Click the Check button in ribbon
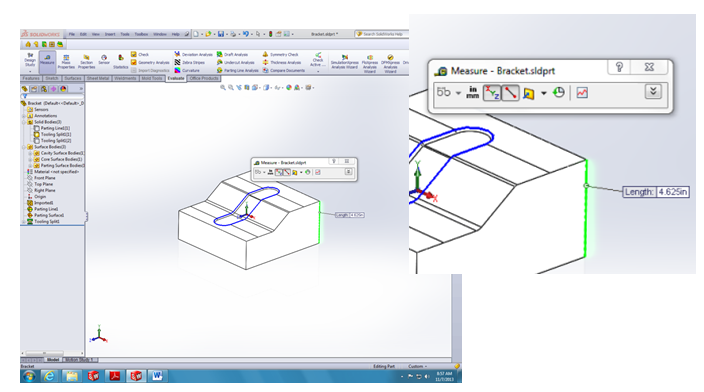704x392 pixels. pos(140,54)
